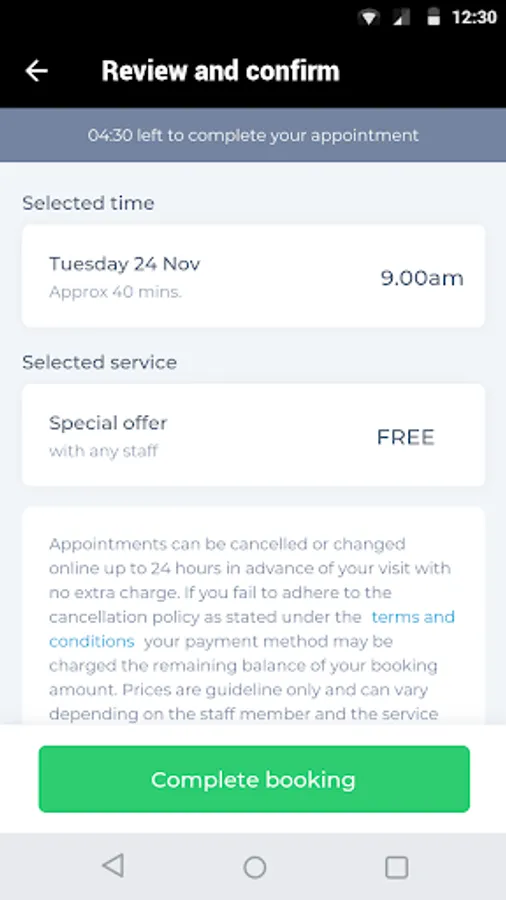
Task: Tap the Android home circle button
Action: coord(255,867)
